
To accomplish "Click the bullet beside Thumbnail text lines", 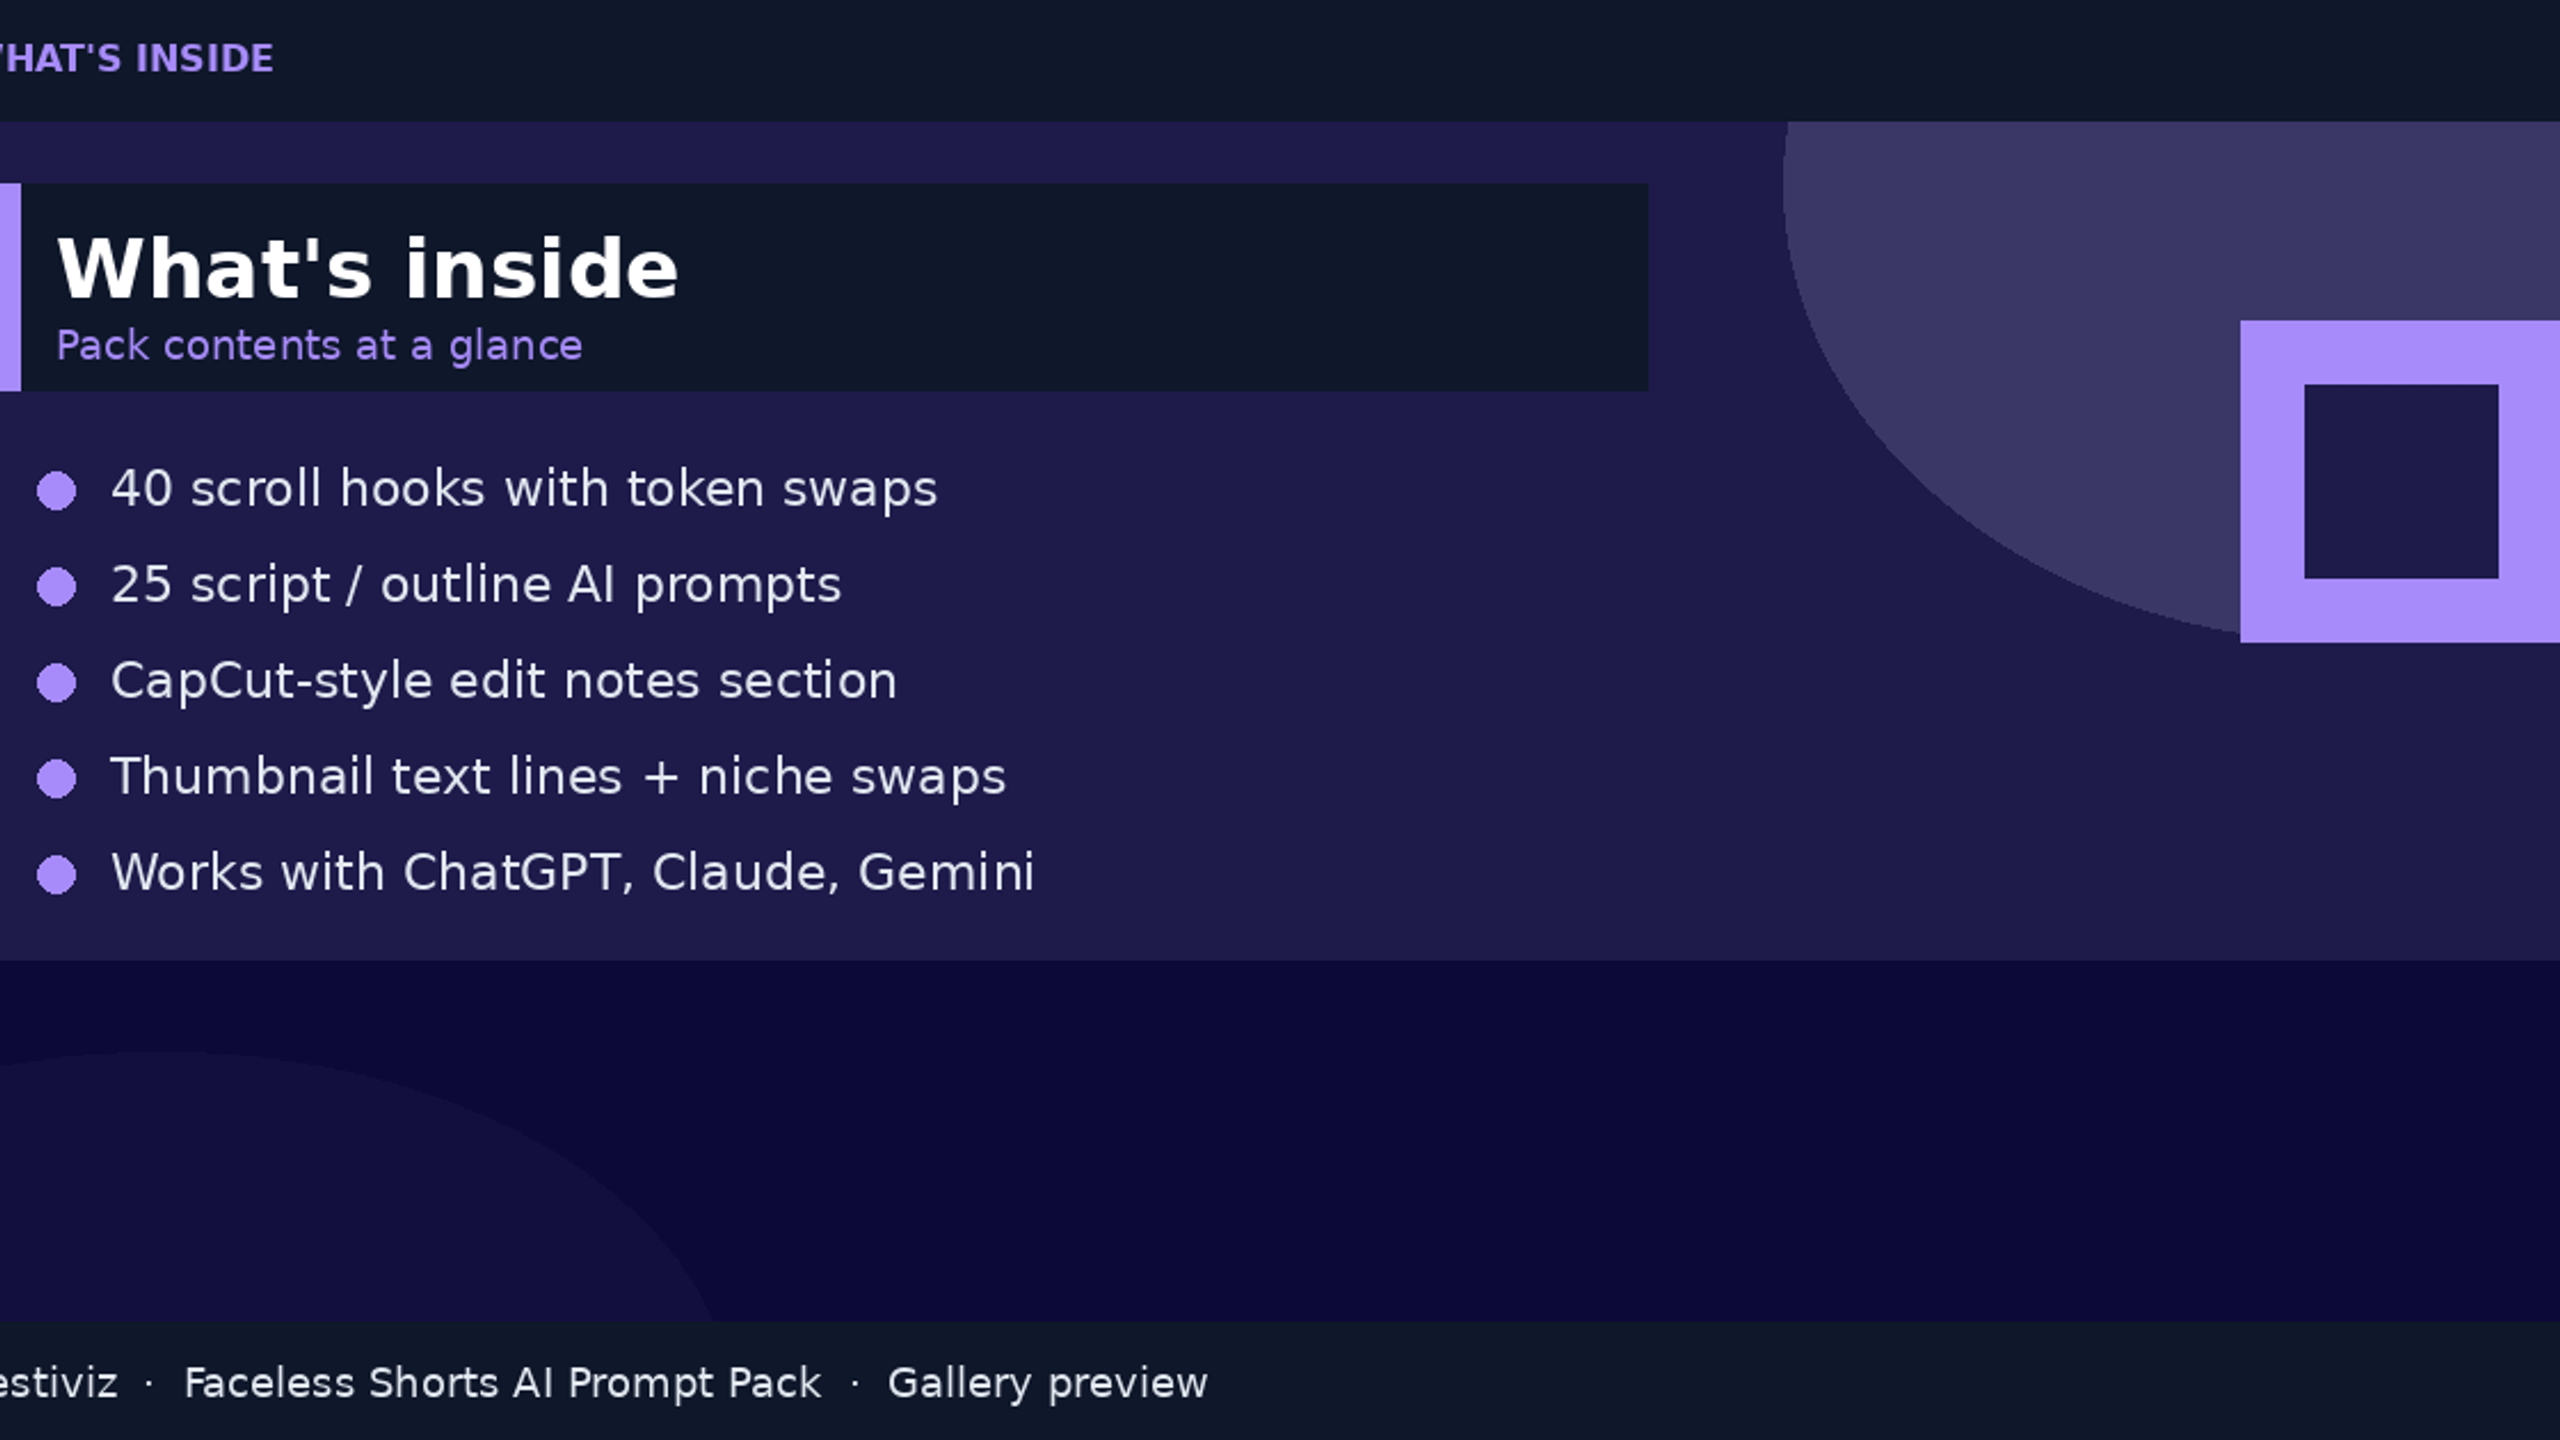I will point(56,779).
